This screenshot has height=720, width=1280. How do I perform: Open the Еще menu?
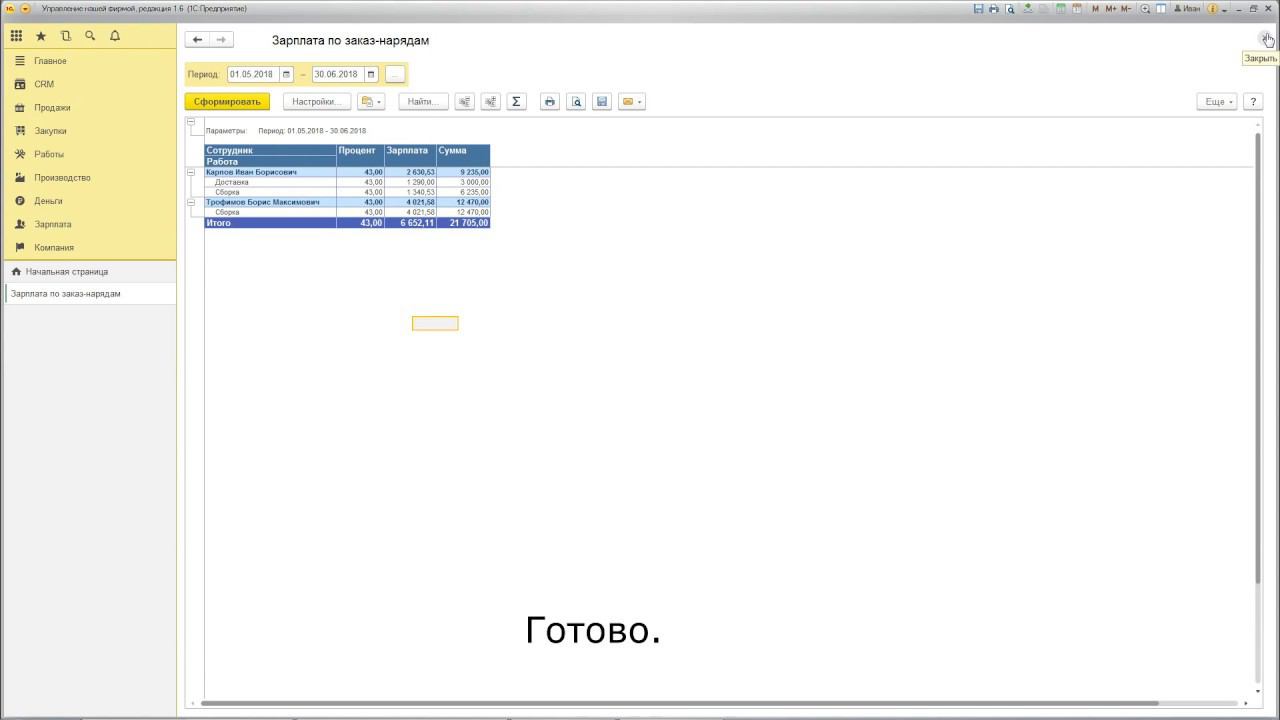tap(1217, 101)
